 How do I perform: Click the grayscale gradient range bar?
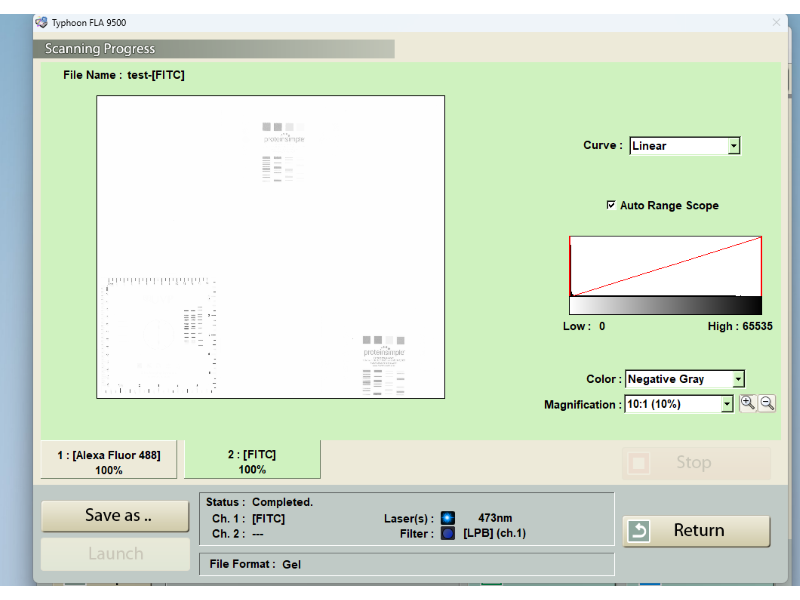pyautogui.click(x=665, y=306)
